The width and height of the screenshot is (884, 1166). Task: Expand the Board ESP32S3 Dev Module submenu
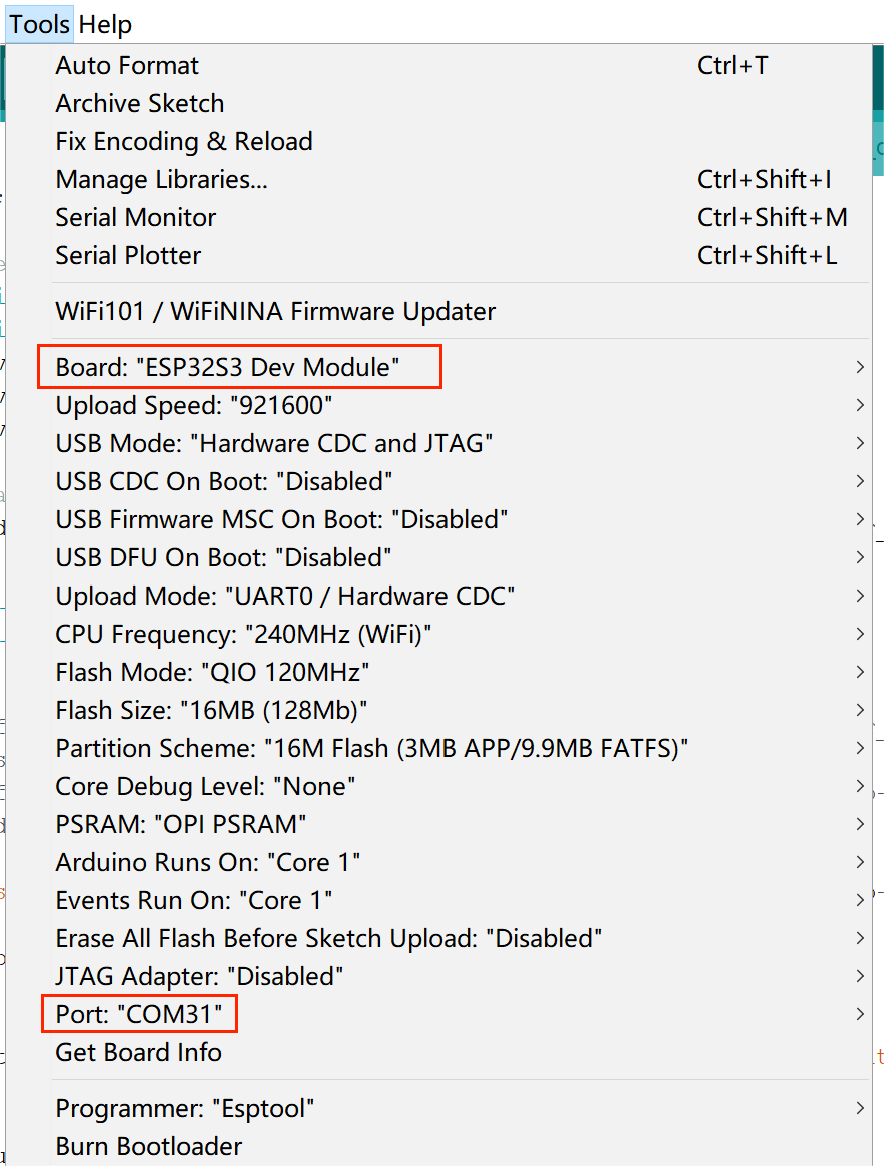tap(461, 367)
